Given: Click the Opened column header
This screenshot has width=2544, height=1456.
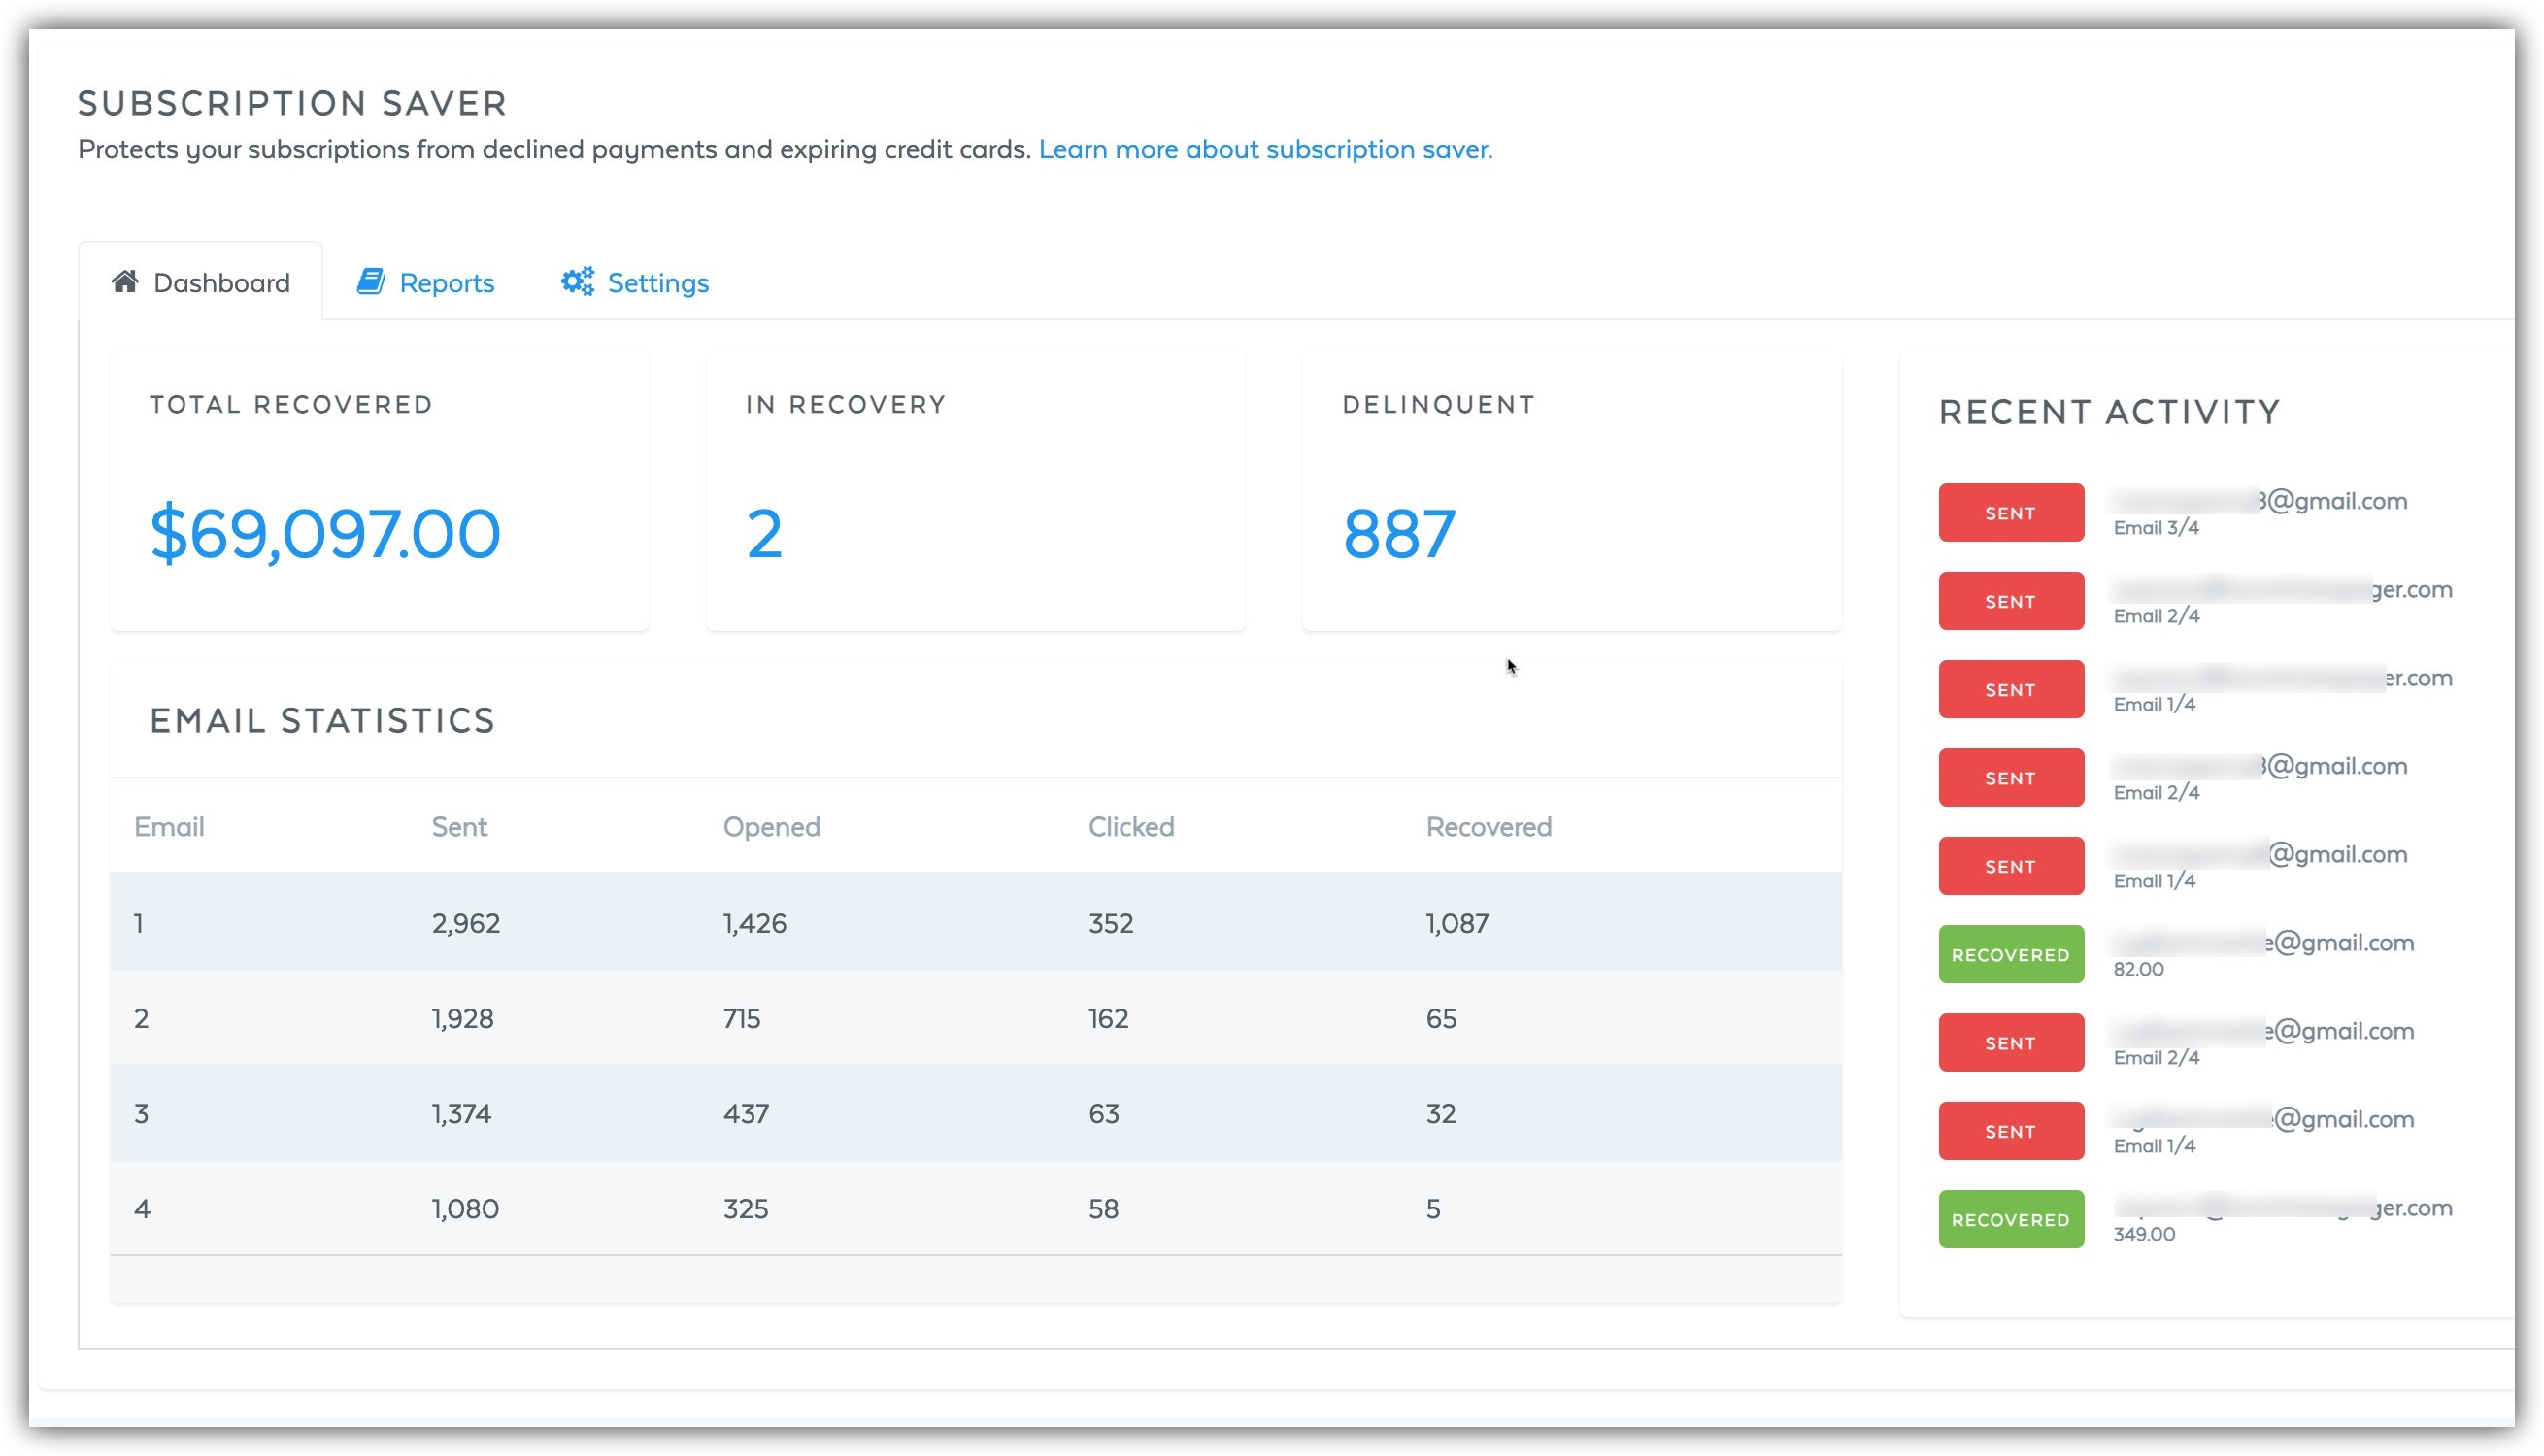Looking at the screenshot, I should (x=771, y=827).
